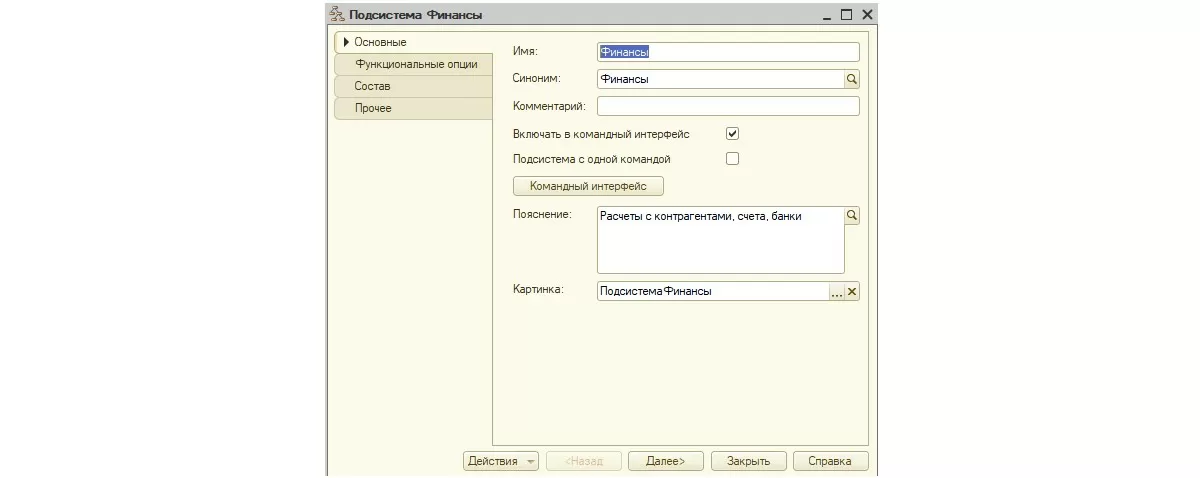1200x478 pixels.
Task: Minimize the Подсистема Финансы window
Action: [827, 15]
